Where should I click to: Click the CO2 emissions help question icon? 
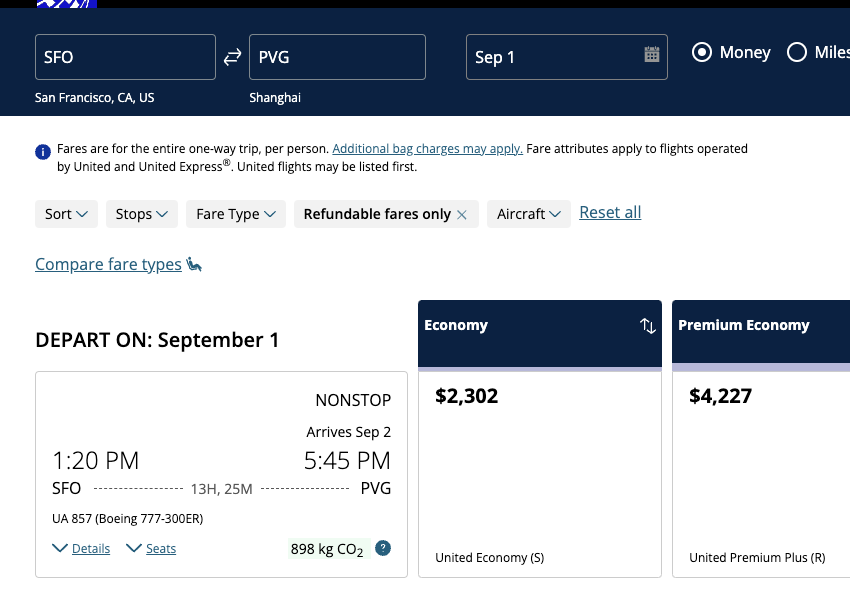(383, 548)
